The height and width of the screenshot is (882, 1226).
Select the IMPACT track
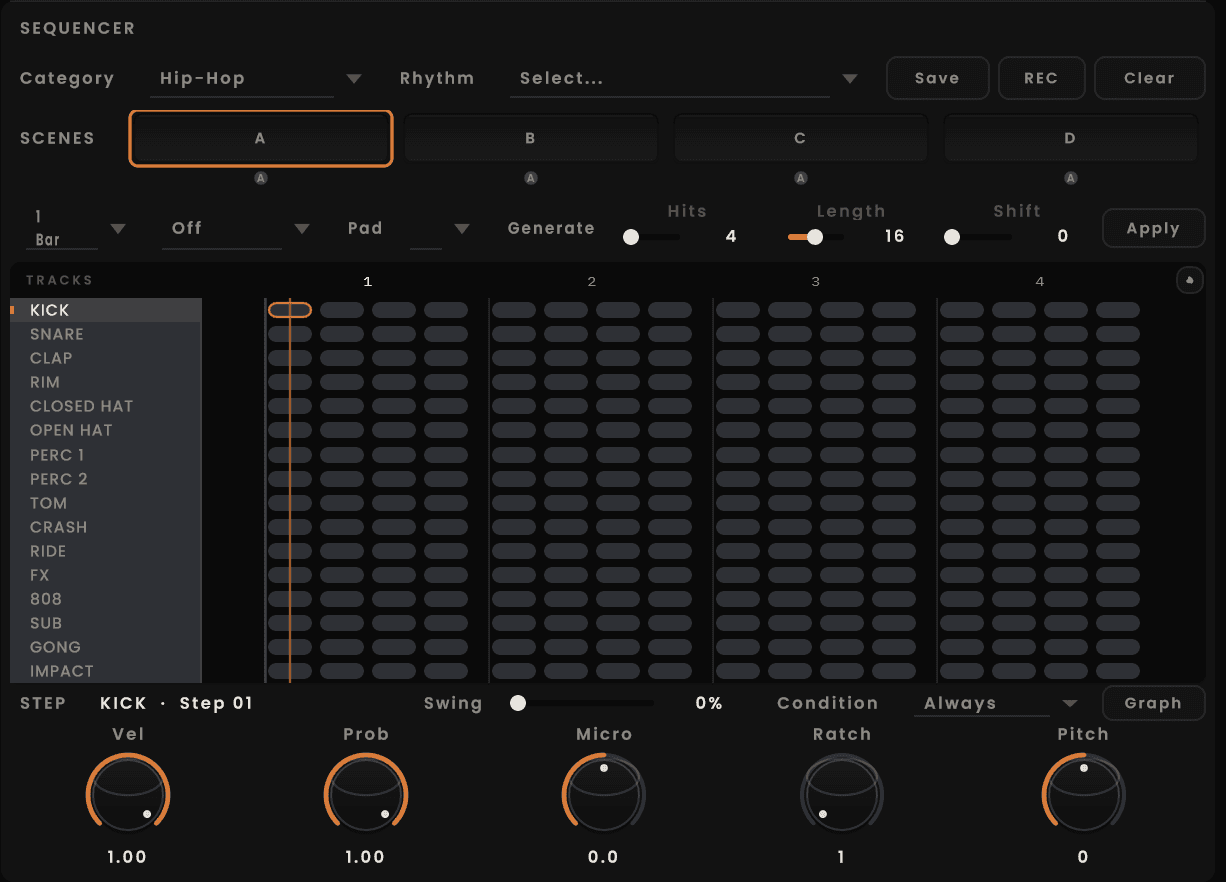[106, 671]
